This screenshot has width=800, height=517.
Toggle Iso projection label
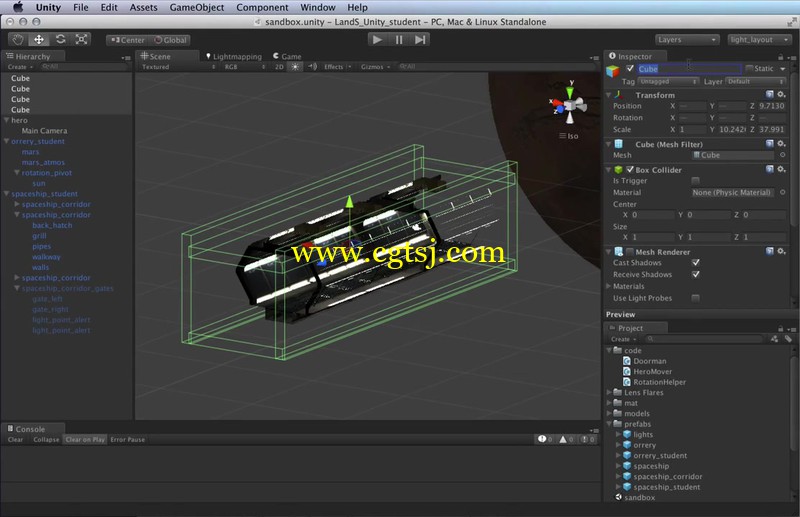569,136
